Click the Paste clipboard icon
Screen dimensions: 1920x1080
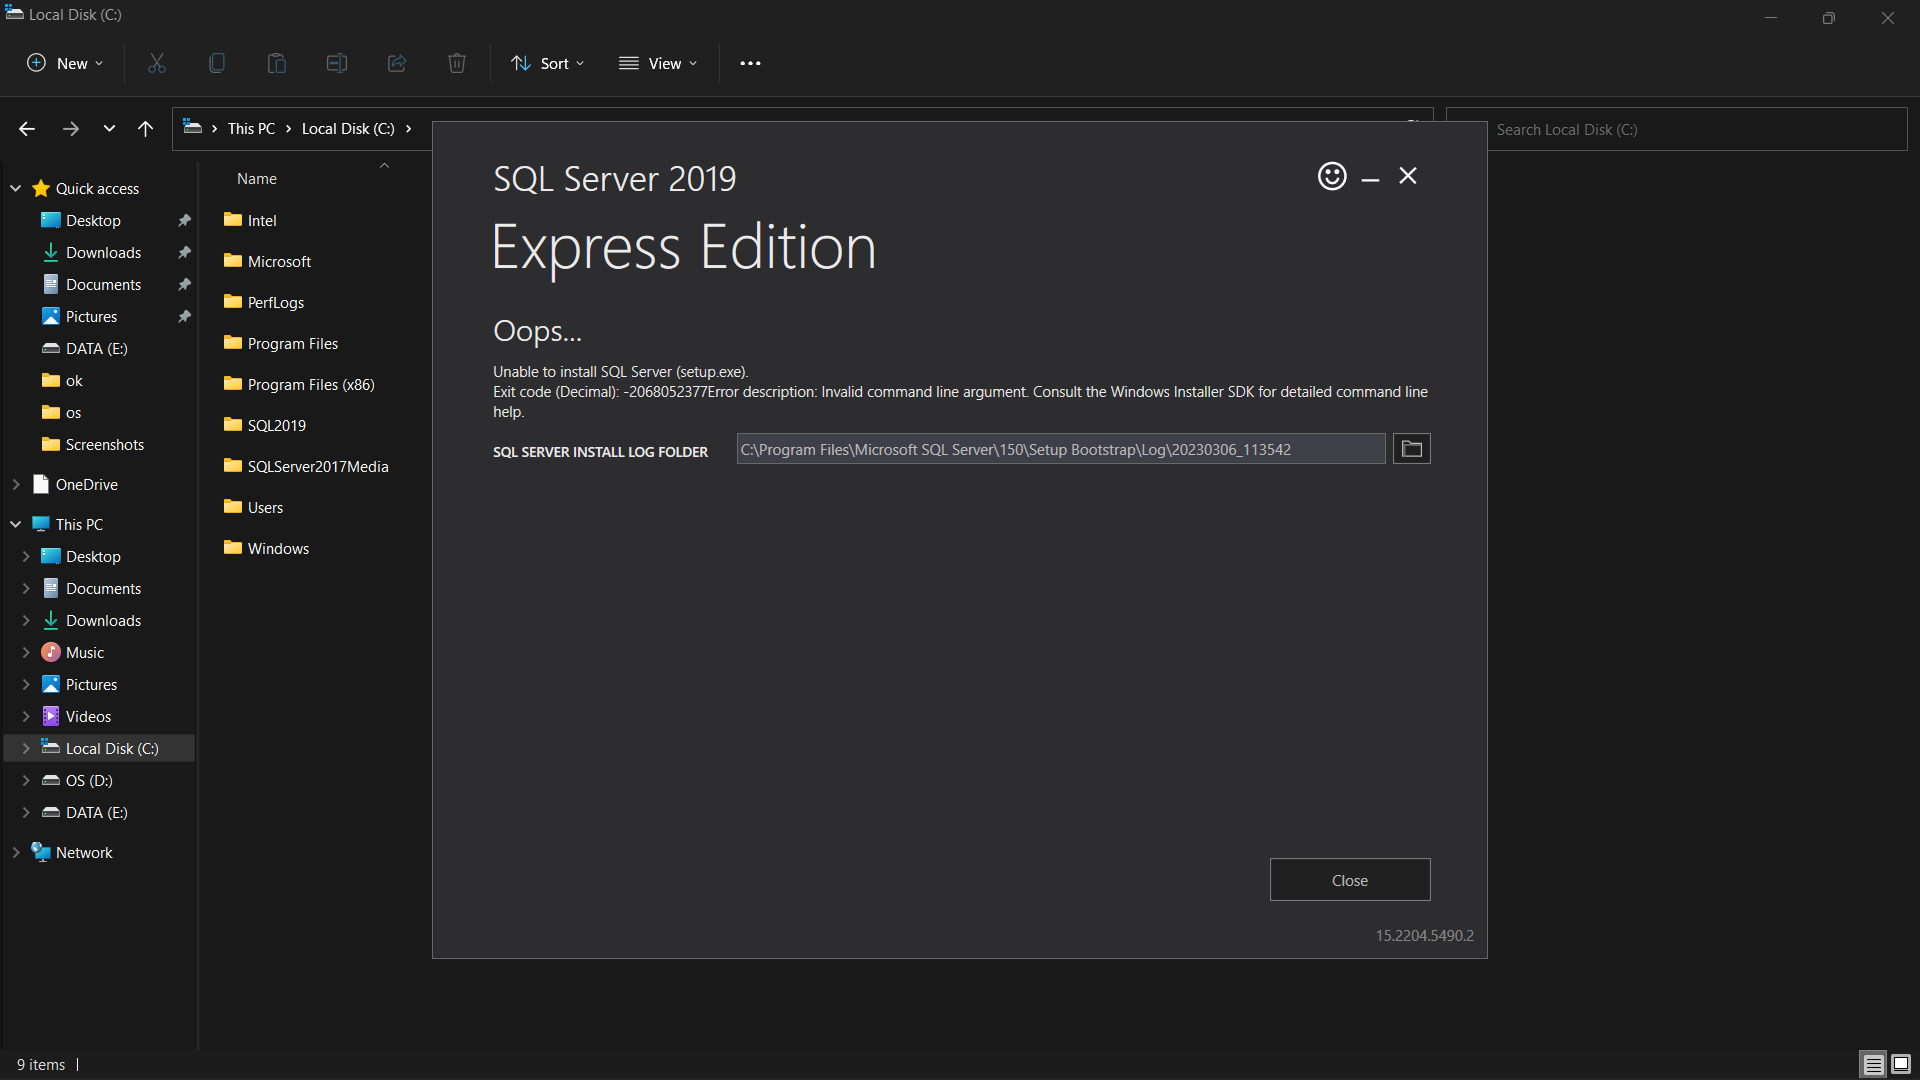[x=277, y=63]
